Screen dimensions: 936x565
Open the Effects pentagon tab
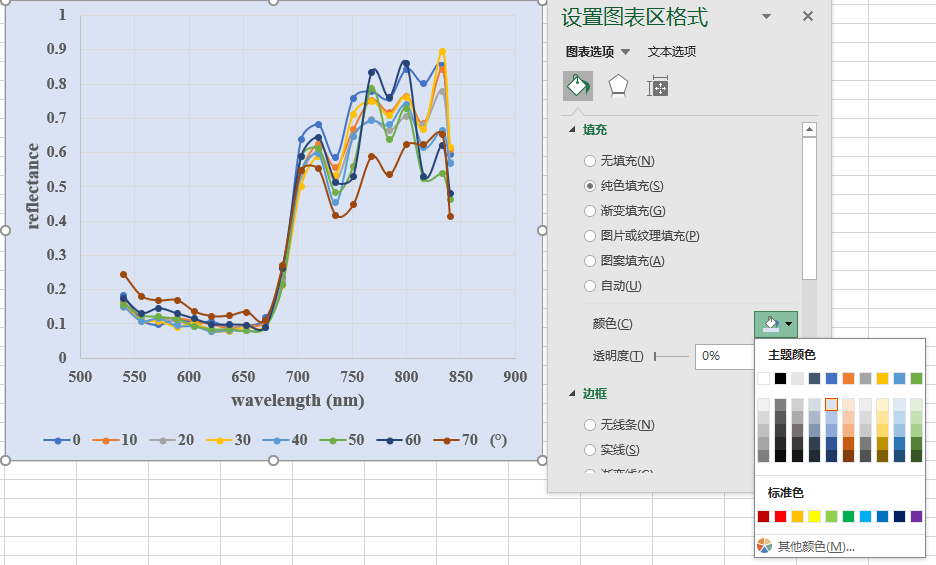click(618, 86)
